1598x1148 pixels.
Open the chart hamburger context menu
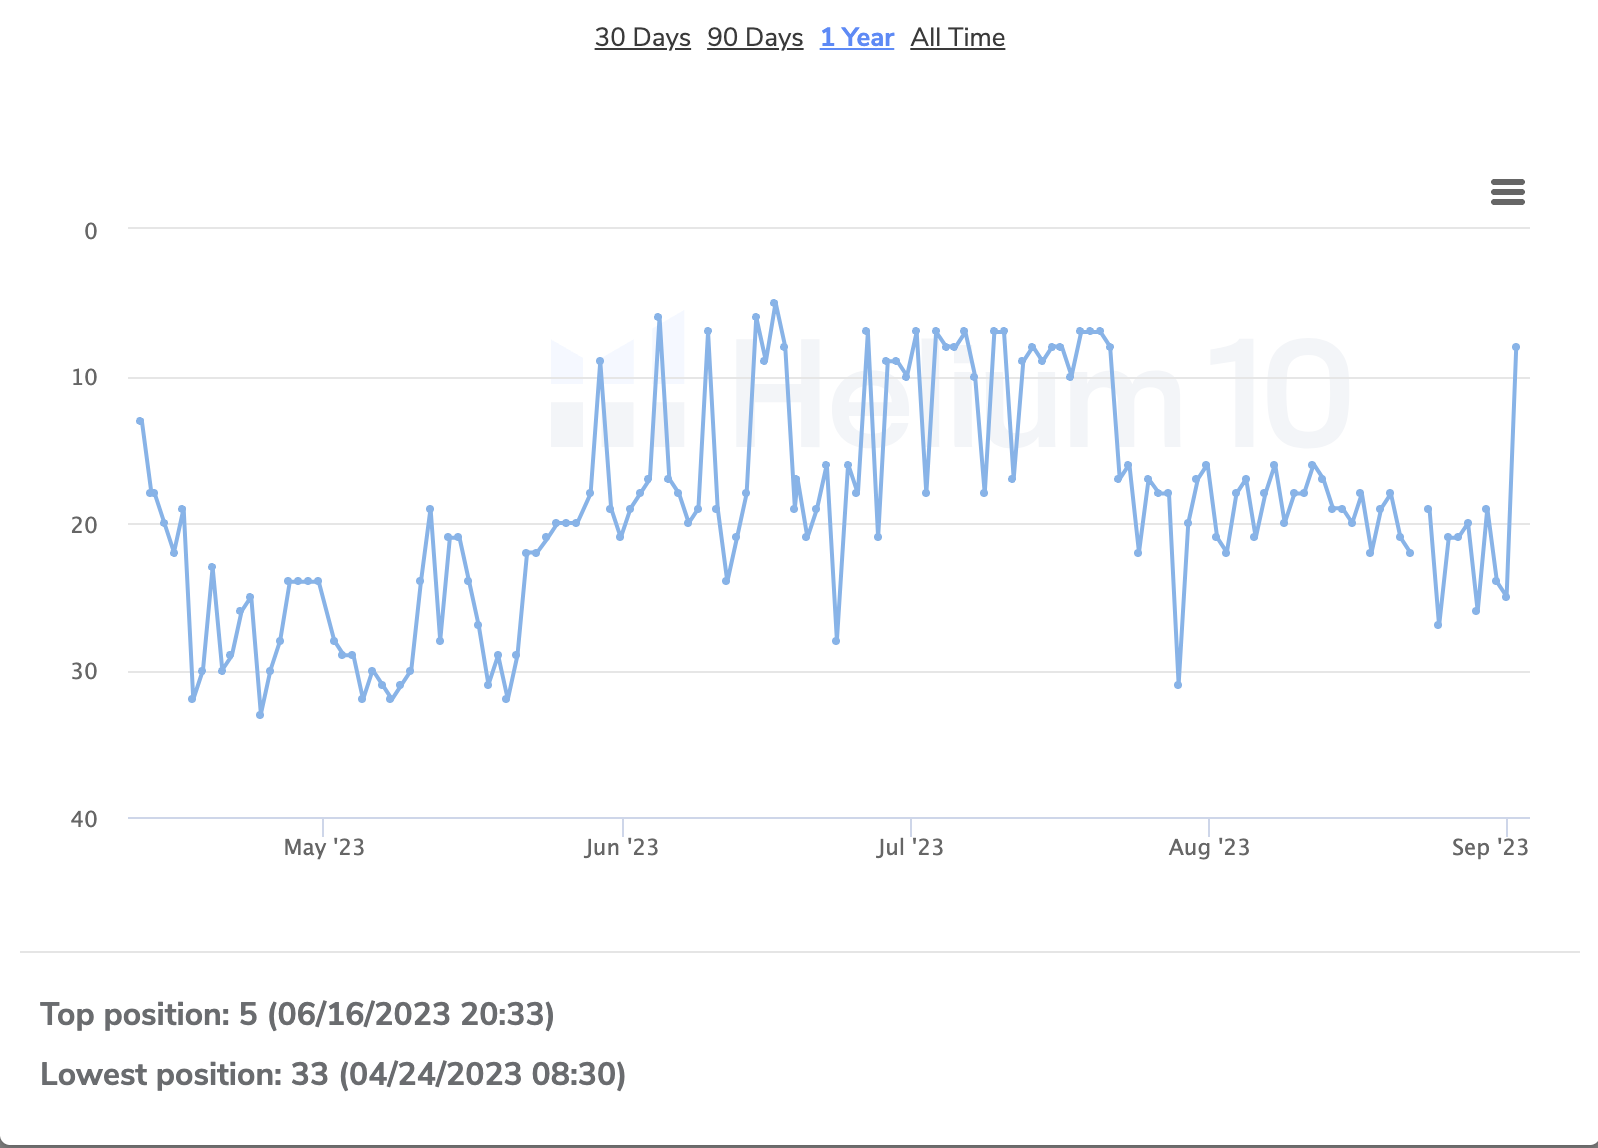coord(1507,192)
